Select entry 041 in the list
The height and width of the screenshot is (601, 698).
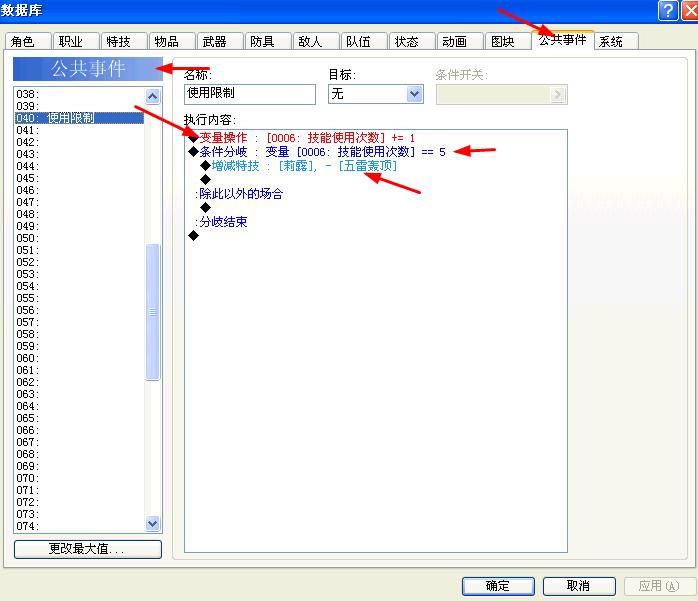79,130
